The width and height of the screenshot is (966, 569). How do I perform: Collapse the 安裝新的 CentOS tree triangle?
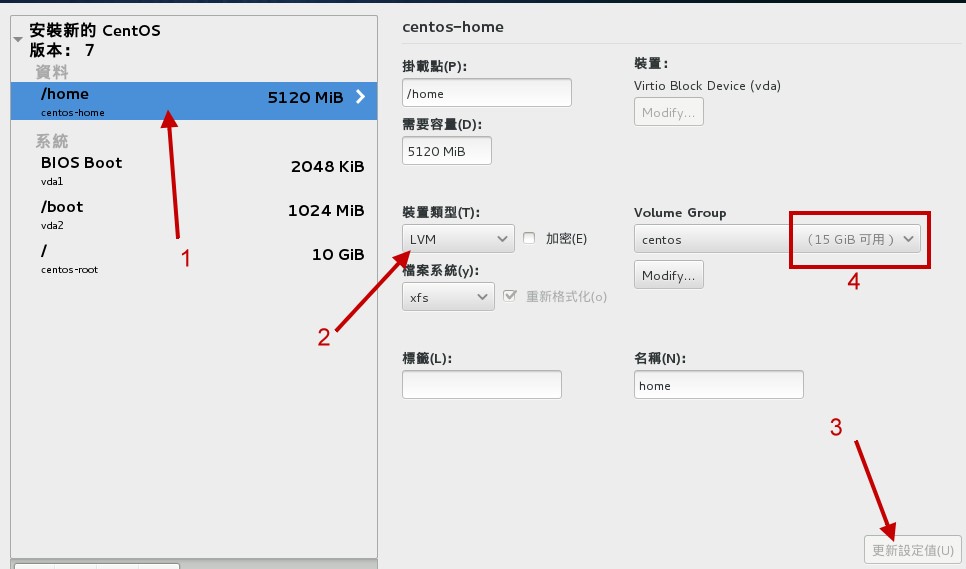18,40
